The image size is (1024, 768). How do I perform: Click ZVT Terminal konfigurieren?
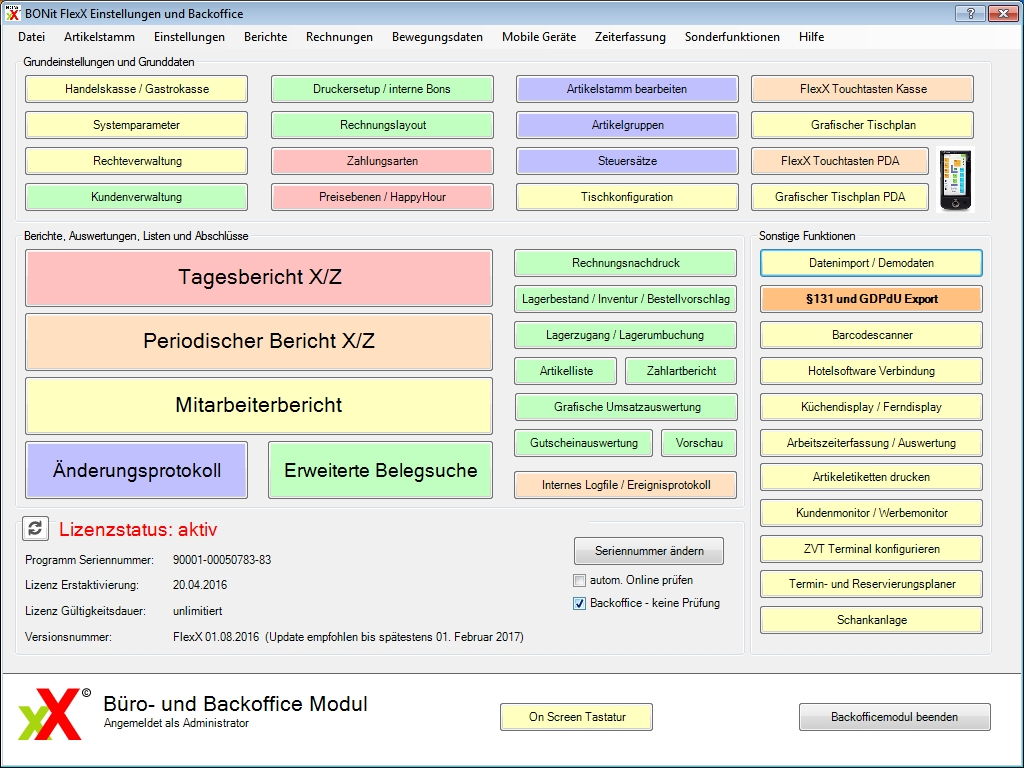(x=871, y=549)
